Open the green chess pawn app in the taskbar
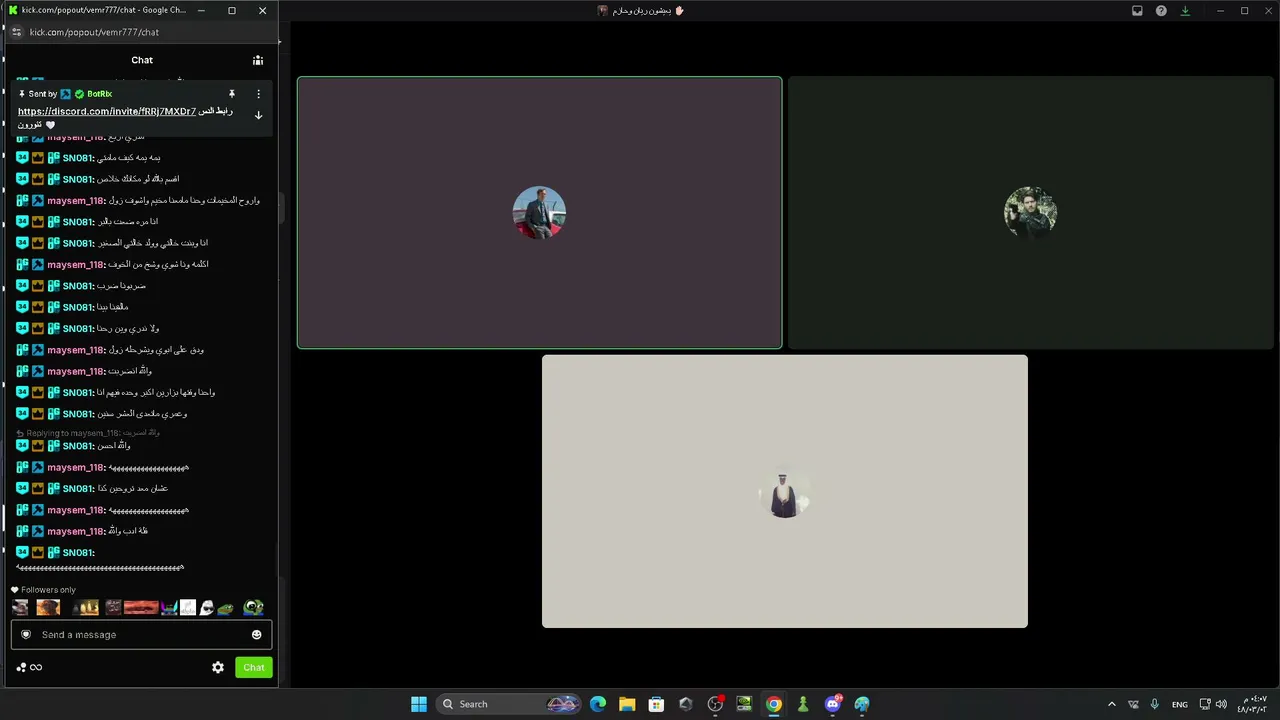Image resolution: width=1280 pixels, height=720 pixels. point(803,704)
